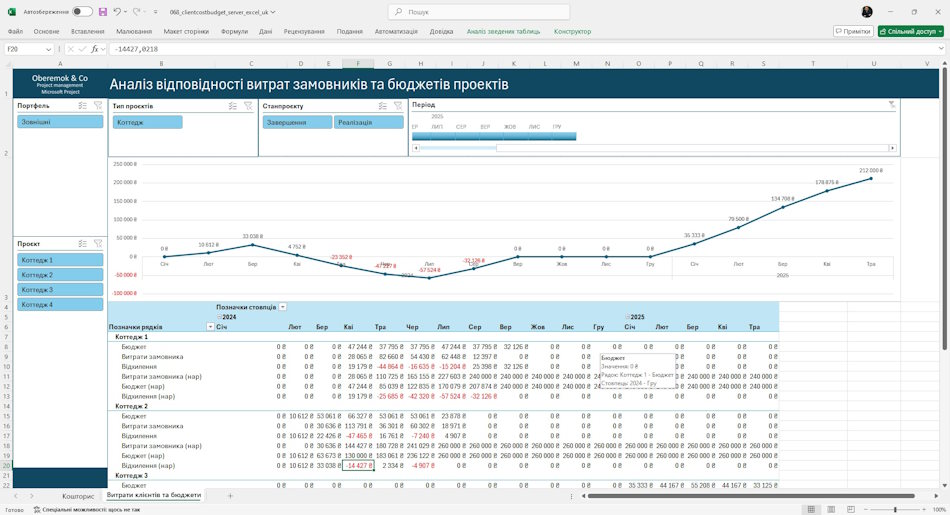The width and height of the screenshot is (950, 515).
Task: Click the selected period bar in the Період timeline
Action: pos(494,136)
